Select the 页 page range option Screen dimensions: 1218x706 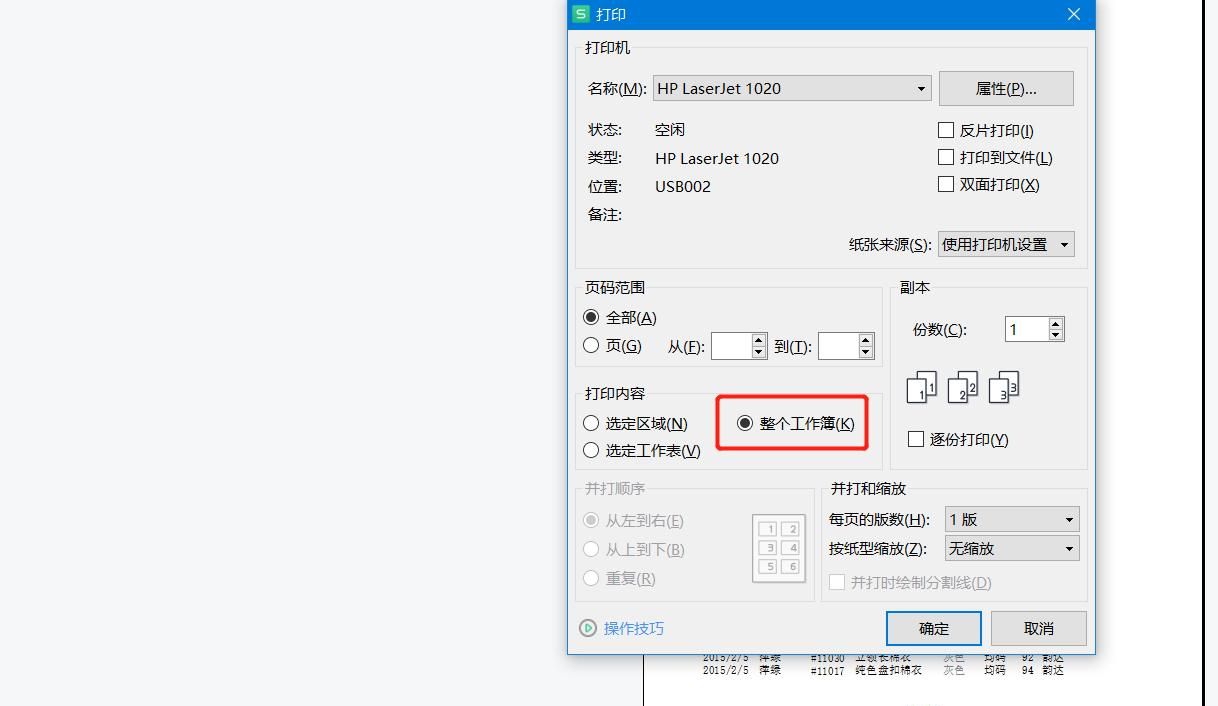pos(590,345)
